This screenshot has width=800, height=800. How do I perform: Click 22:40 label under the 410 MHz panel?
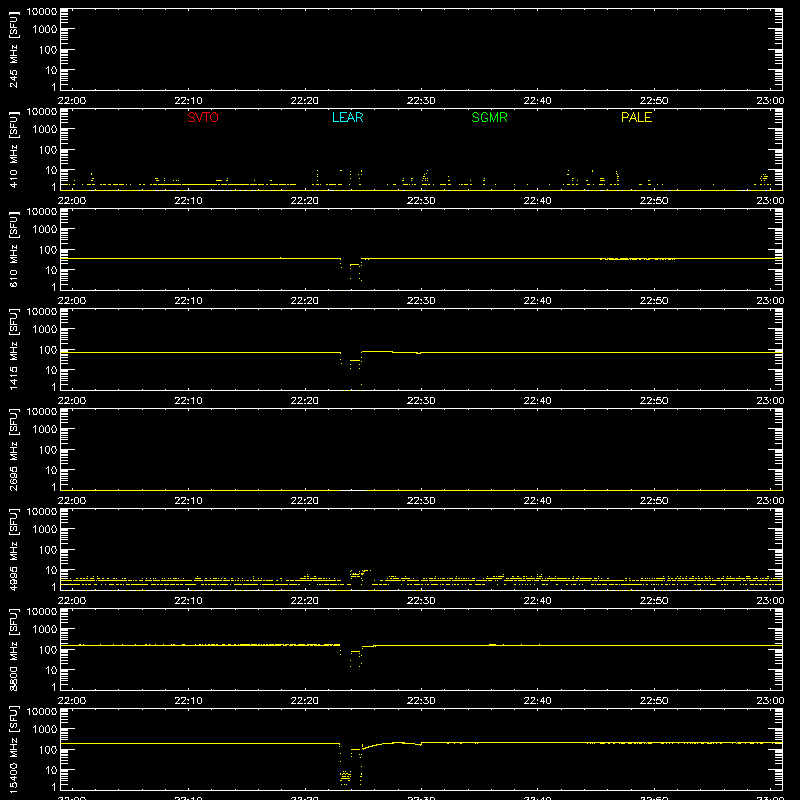[x=537, y=201]
